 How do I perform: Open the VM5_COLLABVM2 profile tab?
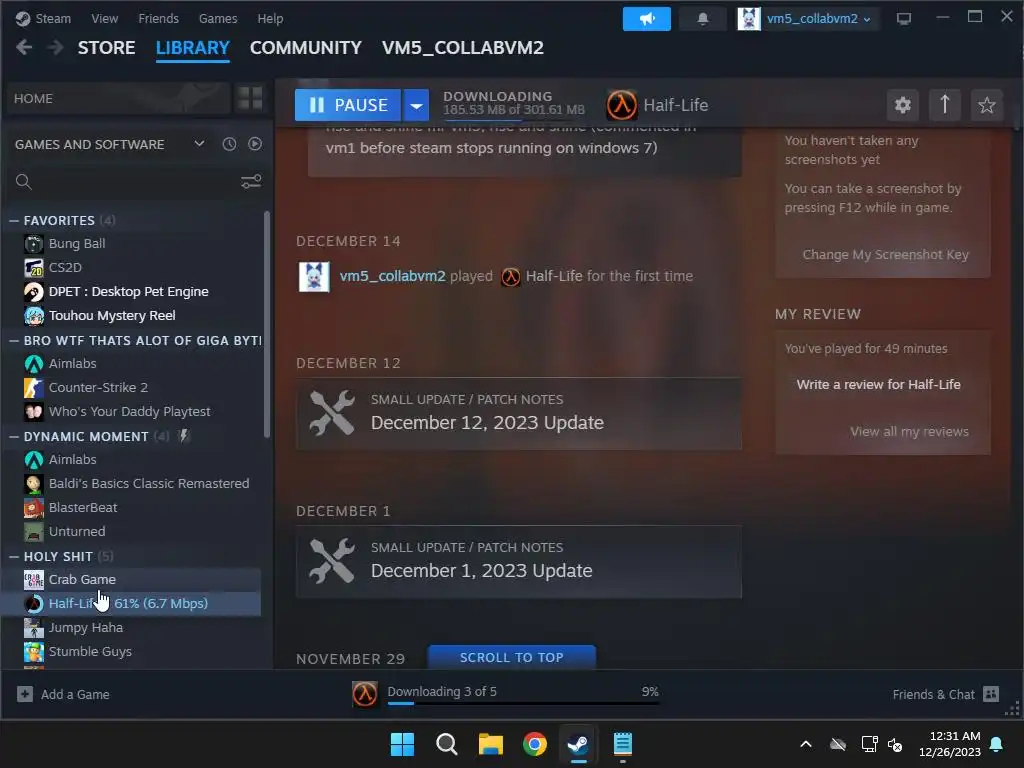tap(462, 48)
